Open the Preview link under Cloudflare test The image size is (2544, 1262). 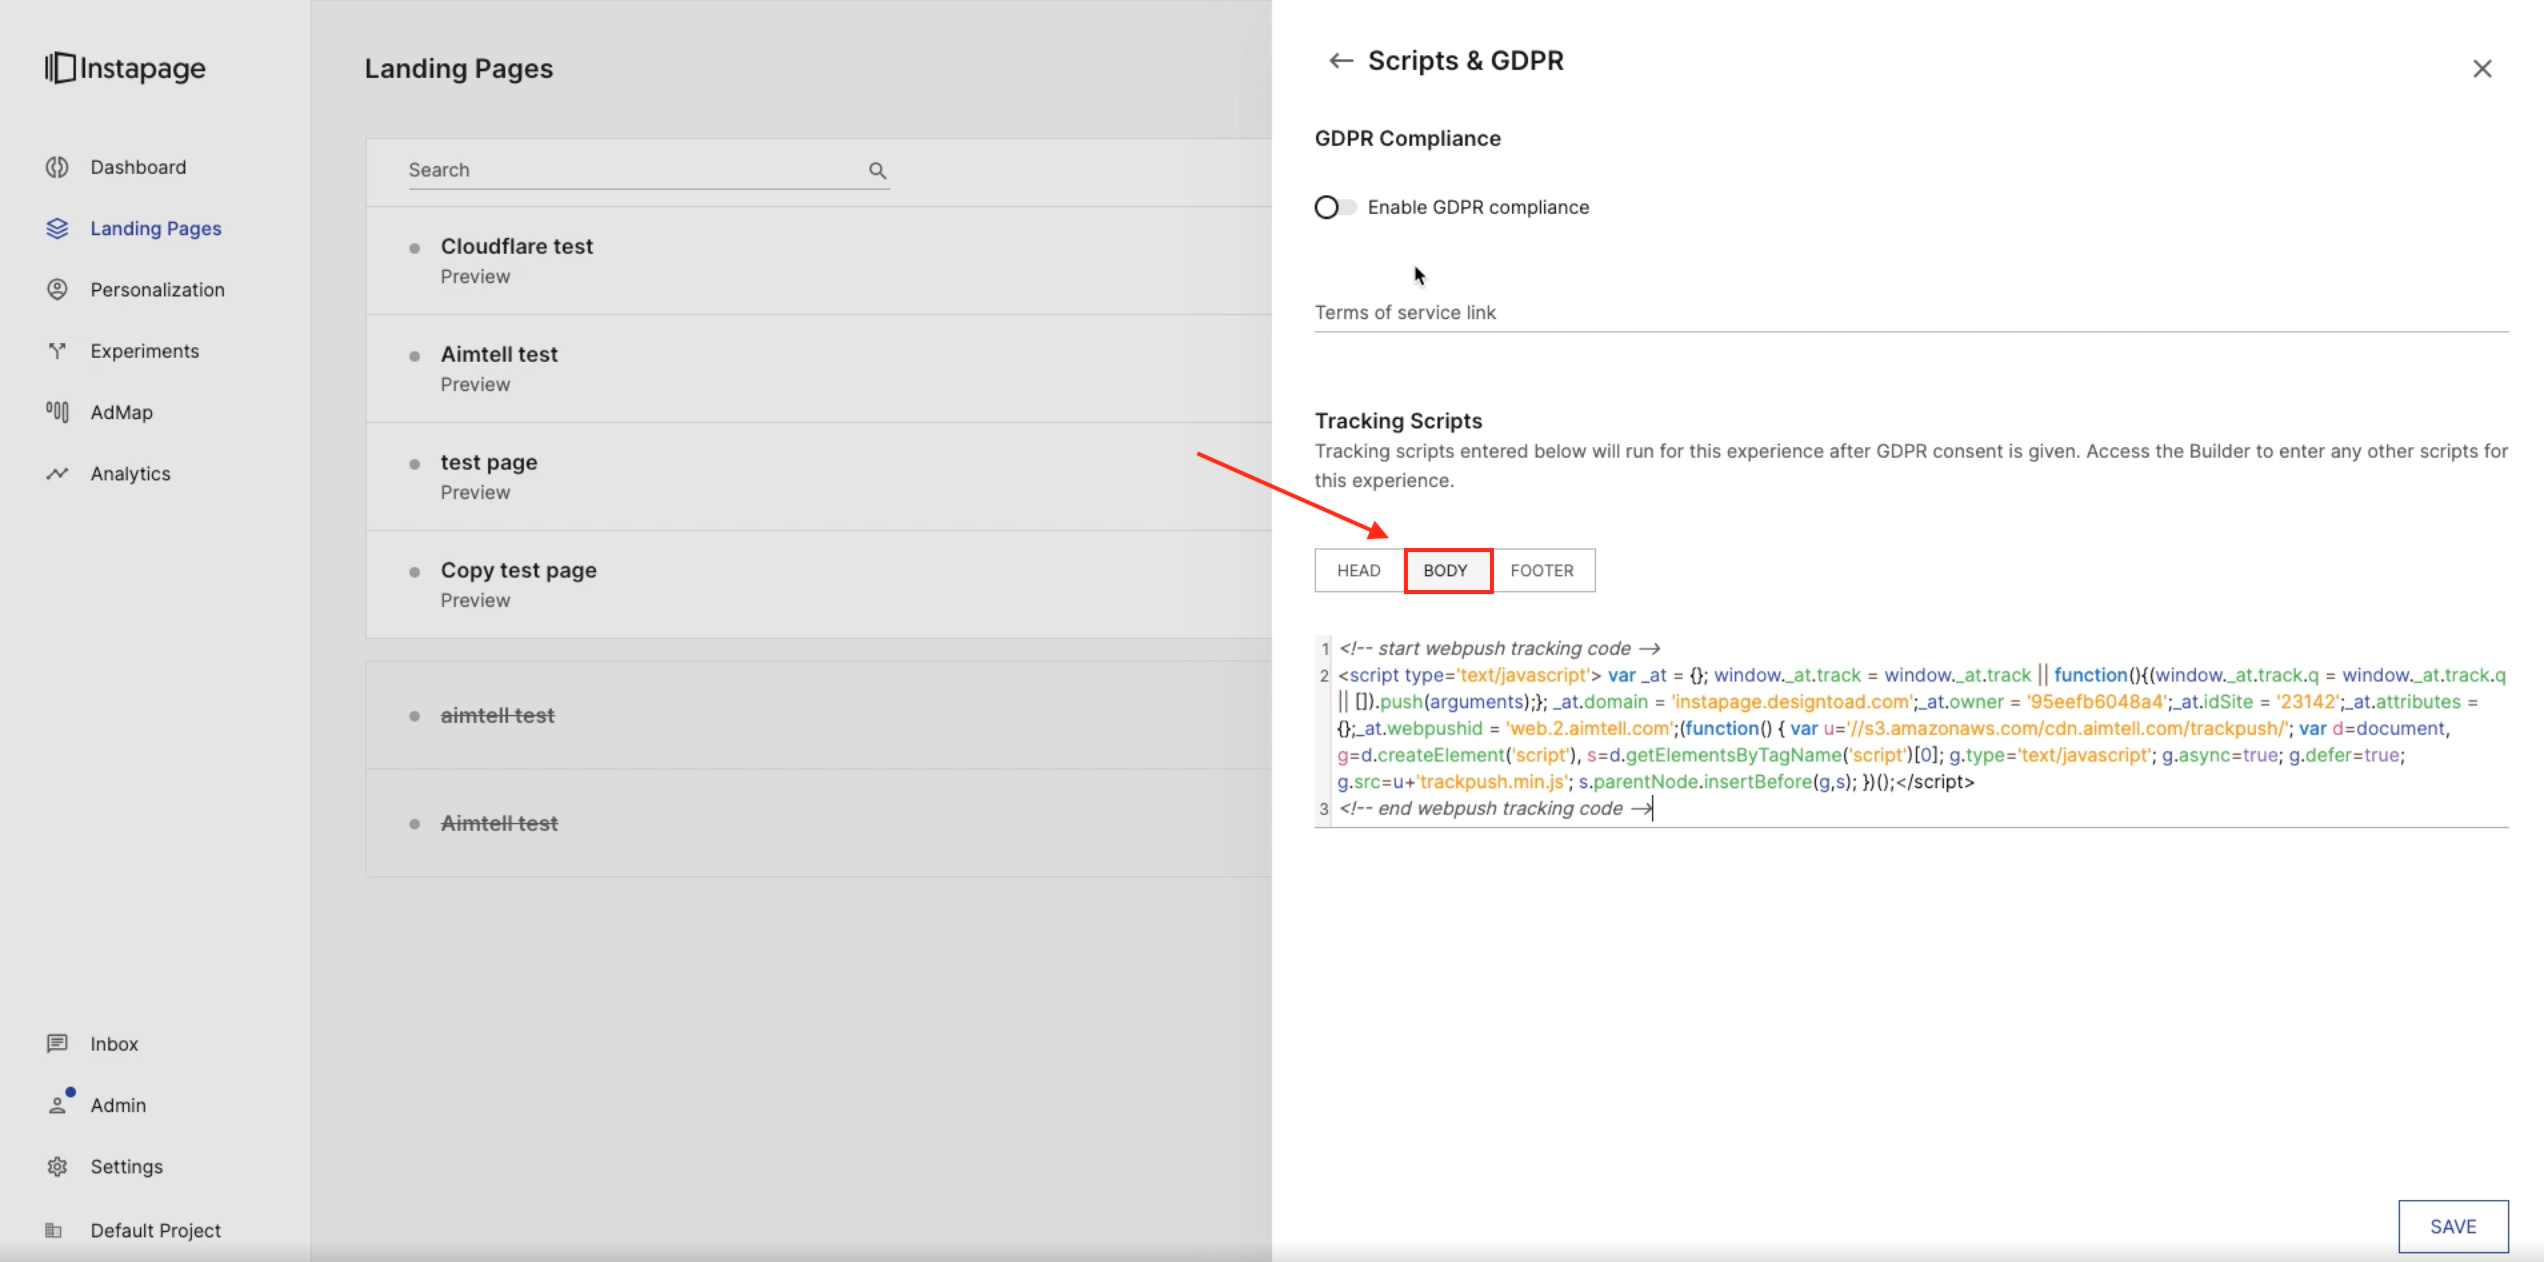click(x=475, y=277)
